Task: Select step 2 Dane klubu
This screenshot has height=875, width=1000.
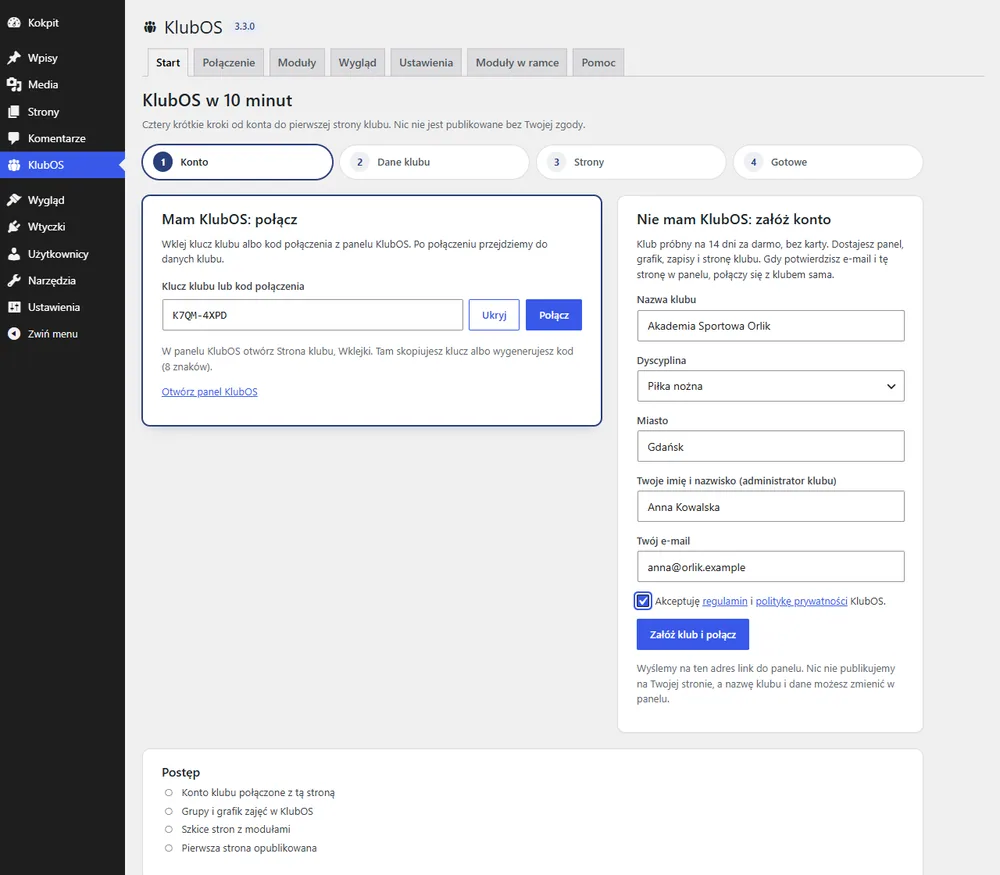Action: pos(434,162)
